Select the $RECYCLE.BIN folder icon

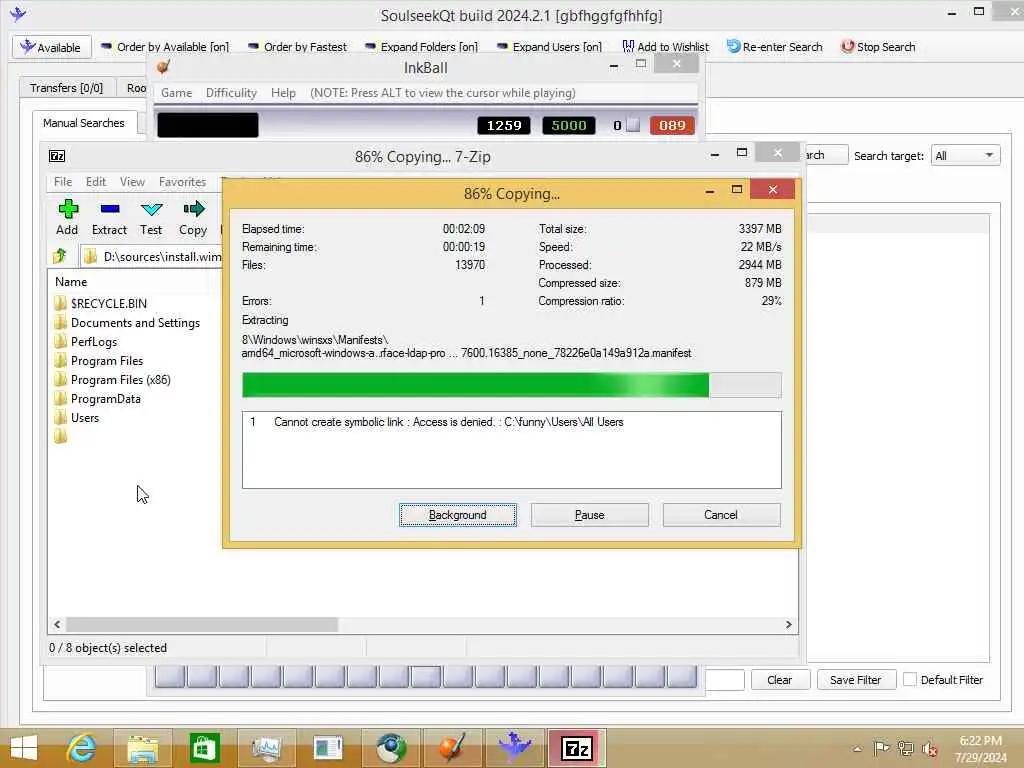click(x=61, y=303)
